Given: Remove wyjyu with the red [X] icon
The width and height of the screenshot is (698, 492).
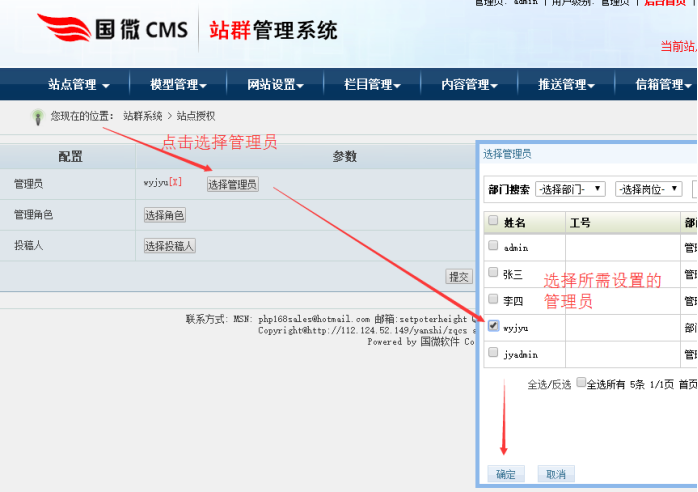Looking at the screenshot, I should click(x=175, y=182).
